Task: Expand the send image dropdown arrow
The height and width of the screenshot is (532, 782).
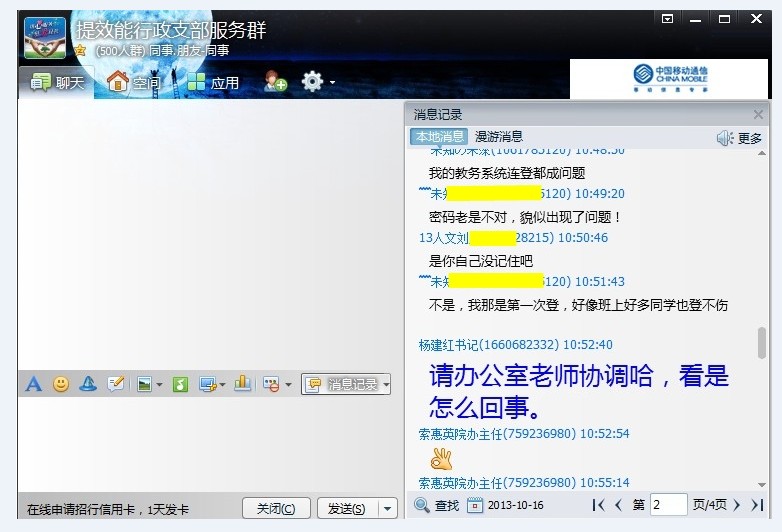Action: [x=159, y=385]
